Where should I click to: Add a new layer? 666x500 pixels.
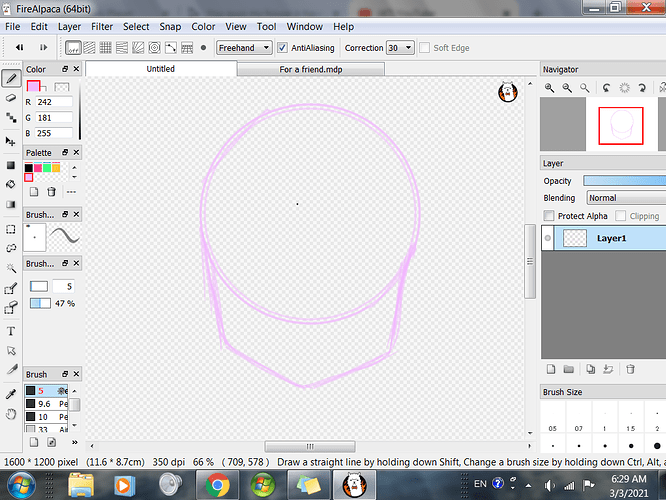click(x=551, y=369)
